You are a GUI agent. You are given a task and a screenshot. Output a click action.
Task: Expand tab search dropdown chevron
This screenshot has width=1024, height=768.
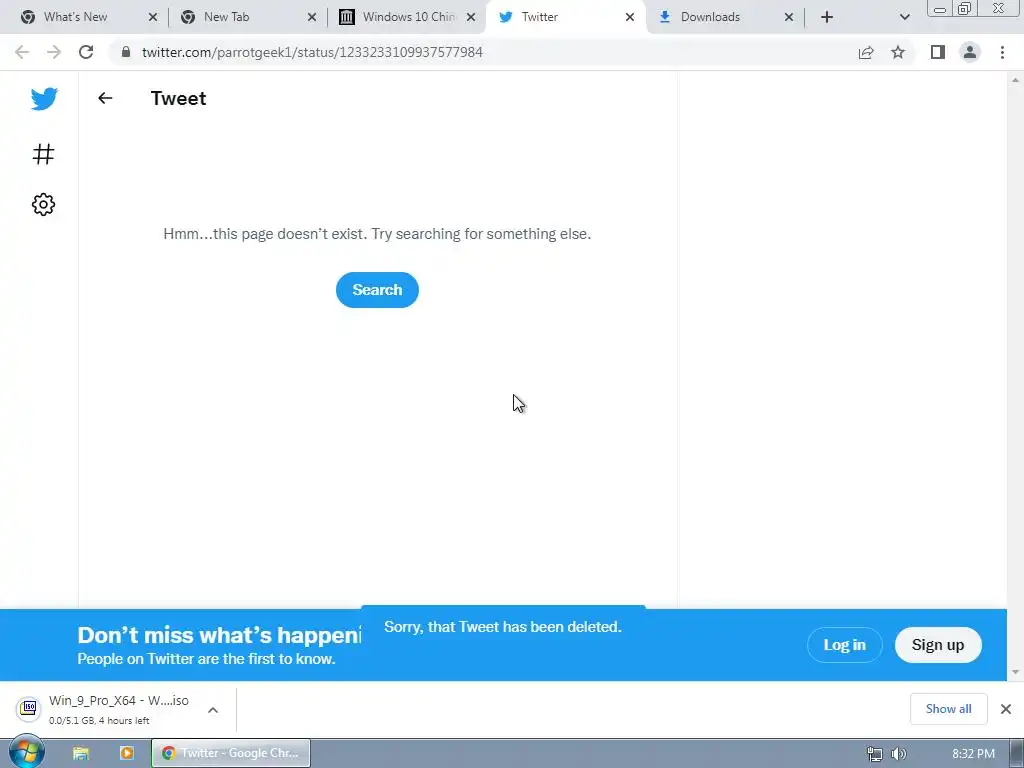pyautogui.click(x=904, y=17)
